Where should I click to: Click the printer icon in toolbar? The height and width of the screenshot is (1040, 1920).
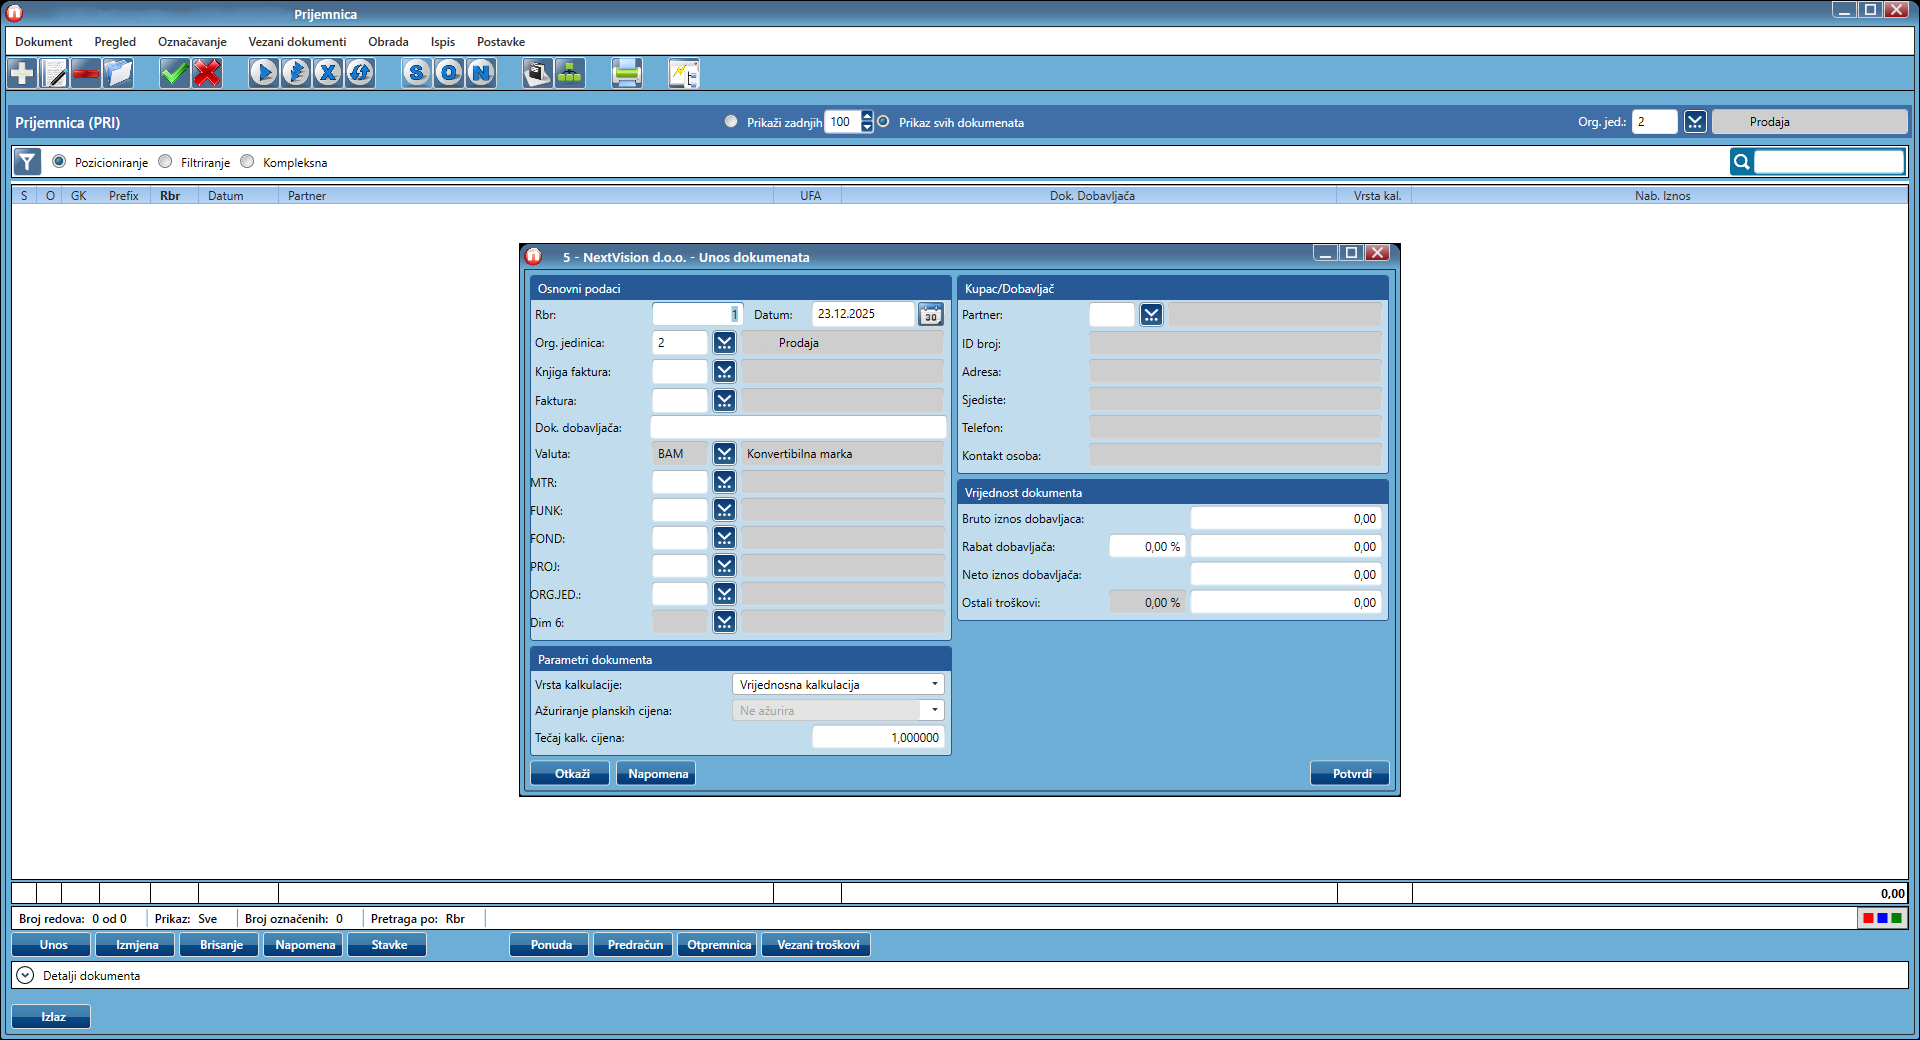pos(626,73)
